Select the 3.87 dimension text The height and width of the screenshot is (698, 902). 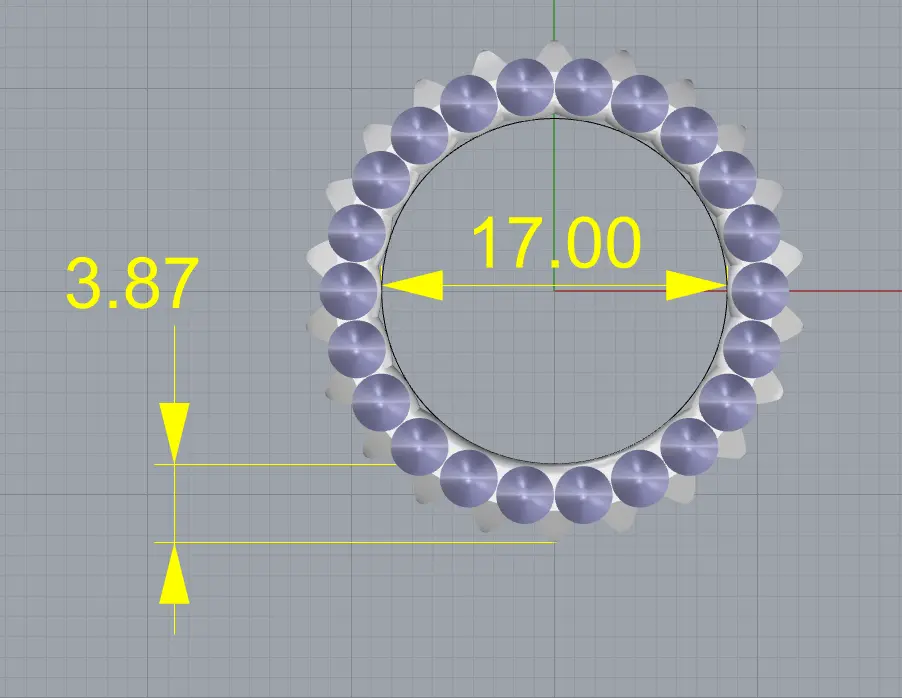pos(130,284)
